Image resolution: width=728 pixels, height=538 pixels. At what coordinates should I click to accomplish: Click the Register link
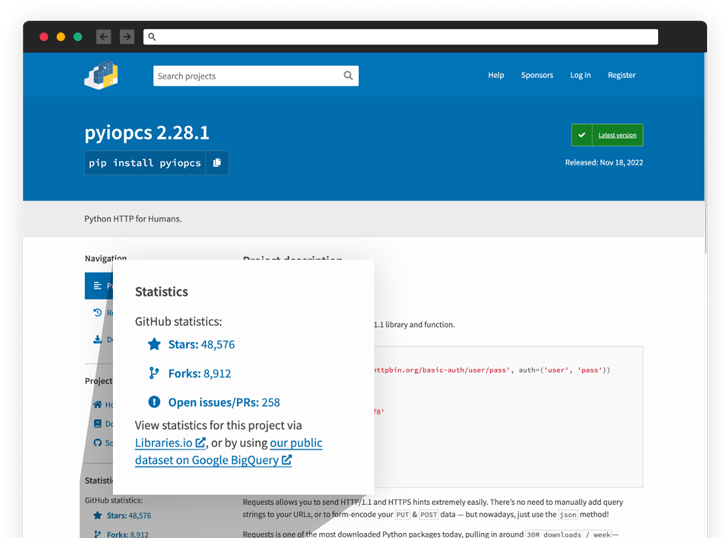point(621,75)
